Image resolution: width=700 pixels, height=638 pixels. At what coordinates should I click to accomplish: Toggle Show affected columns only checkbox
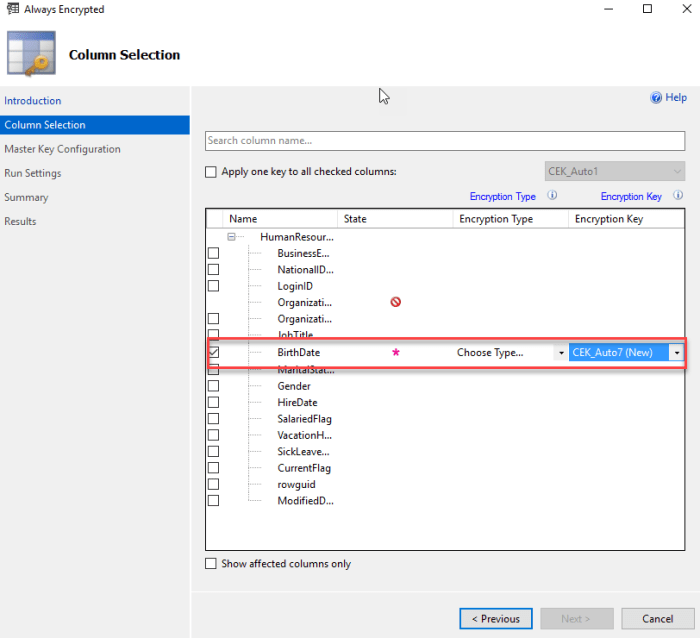[x=211, y=564]
